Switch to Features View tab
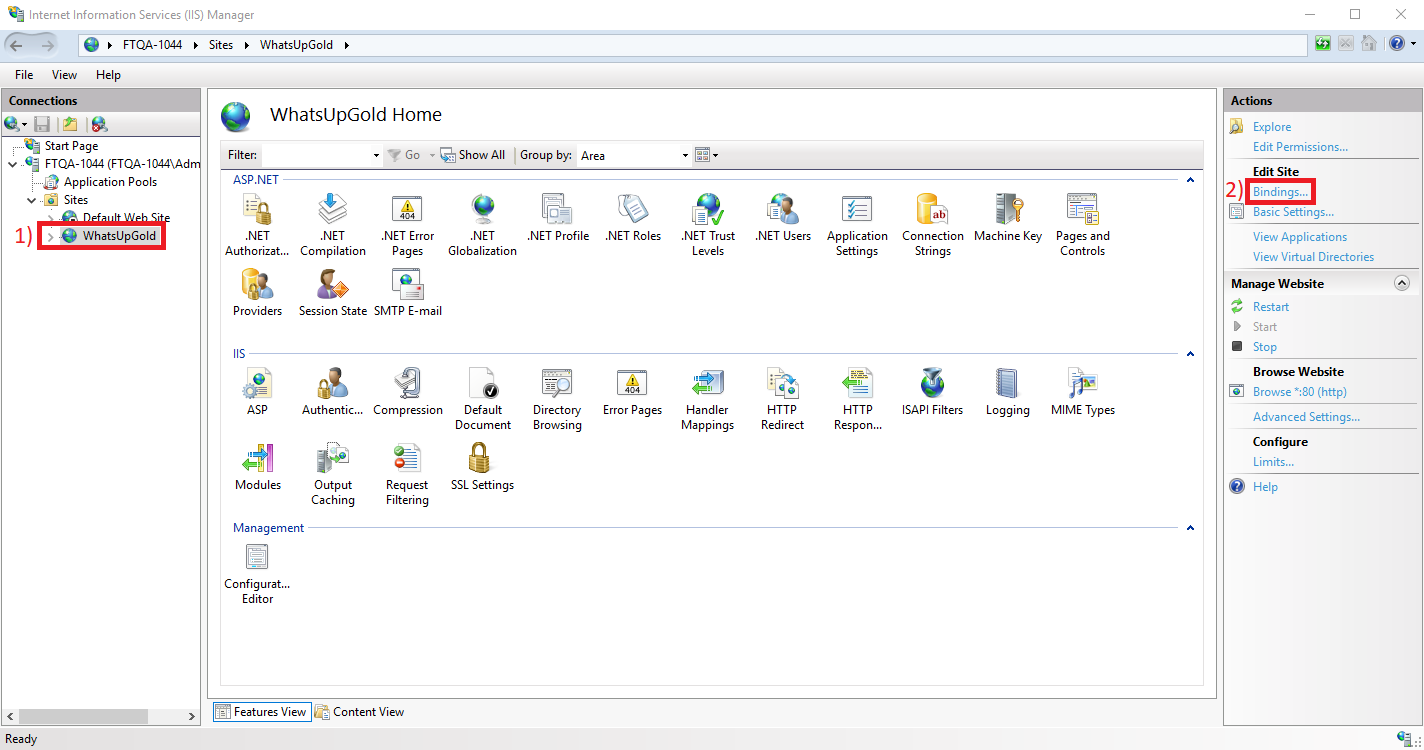 [x=261, y=712]
